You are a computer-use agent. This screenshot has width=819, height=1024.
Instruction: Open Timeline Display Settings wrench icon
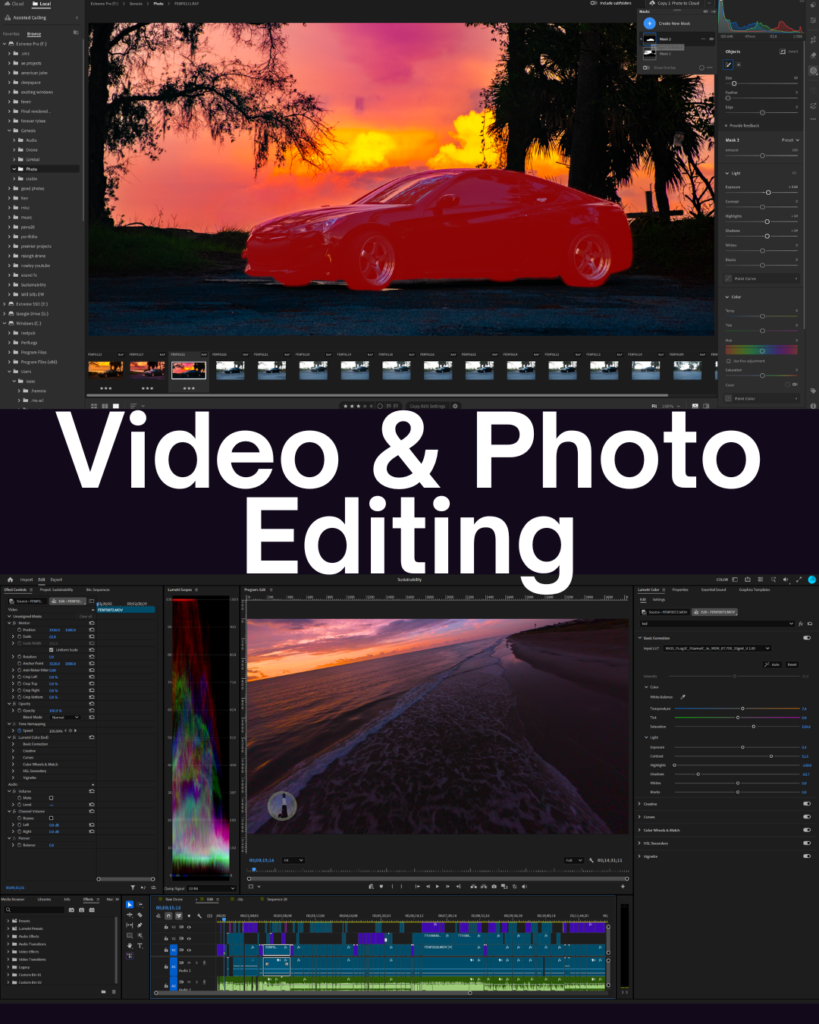point(199,916)
